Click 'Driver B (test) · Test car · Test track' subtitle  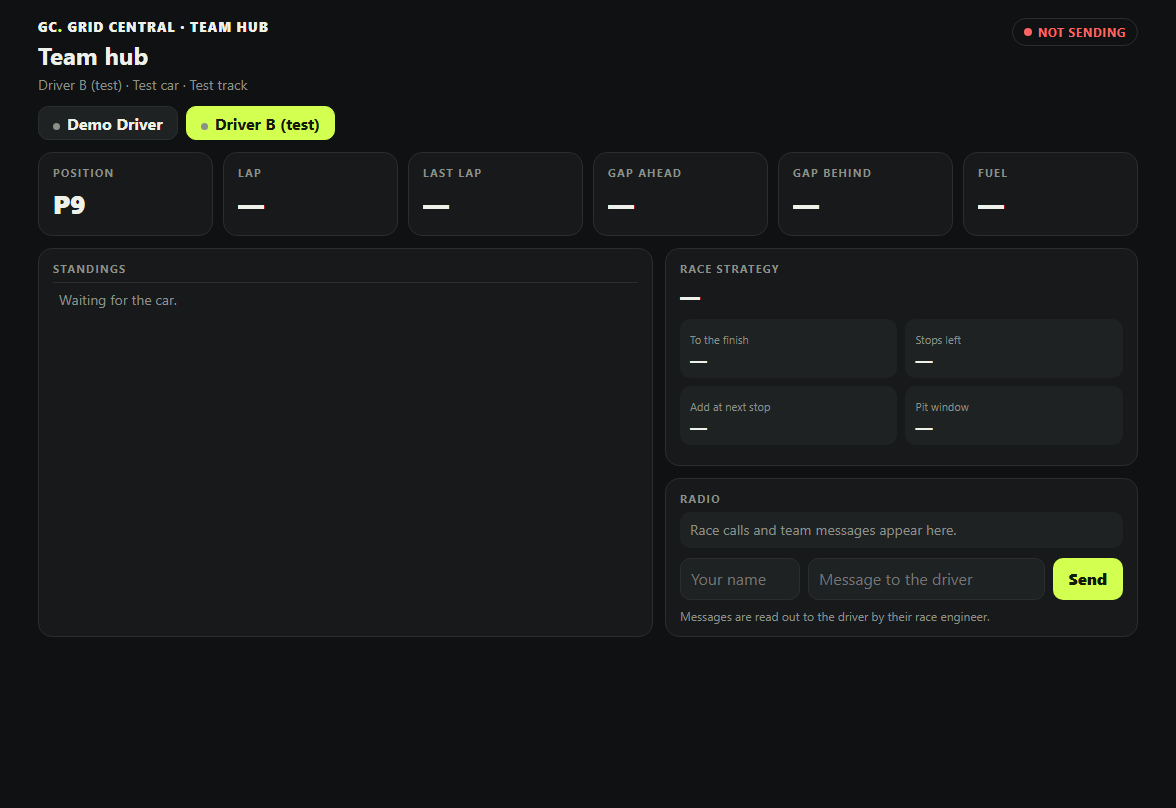(x=142, y=86)
